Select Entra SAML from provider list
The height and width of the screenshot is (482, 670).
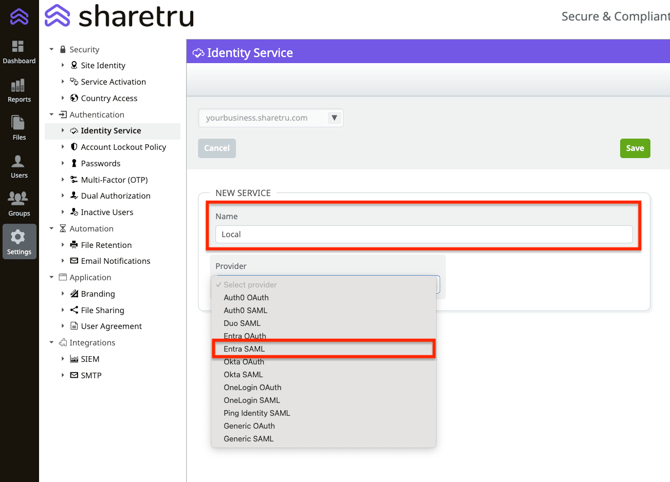[245, 349]
